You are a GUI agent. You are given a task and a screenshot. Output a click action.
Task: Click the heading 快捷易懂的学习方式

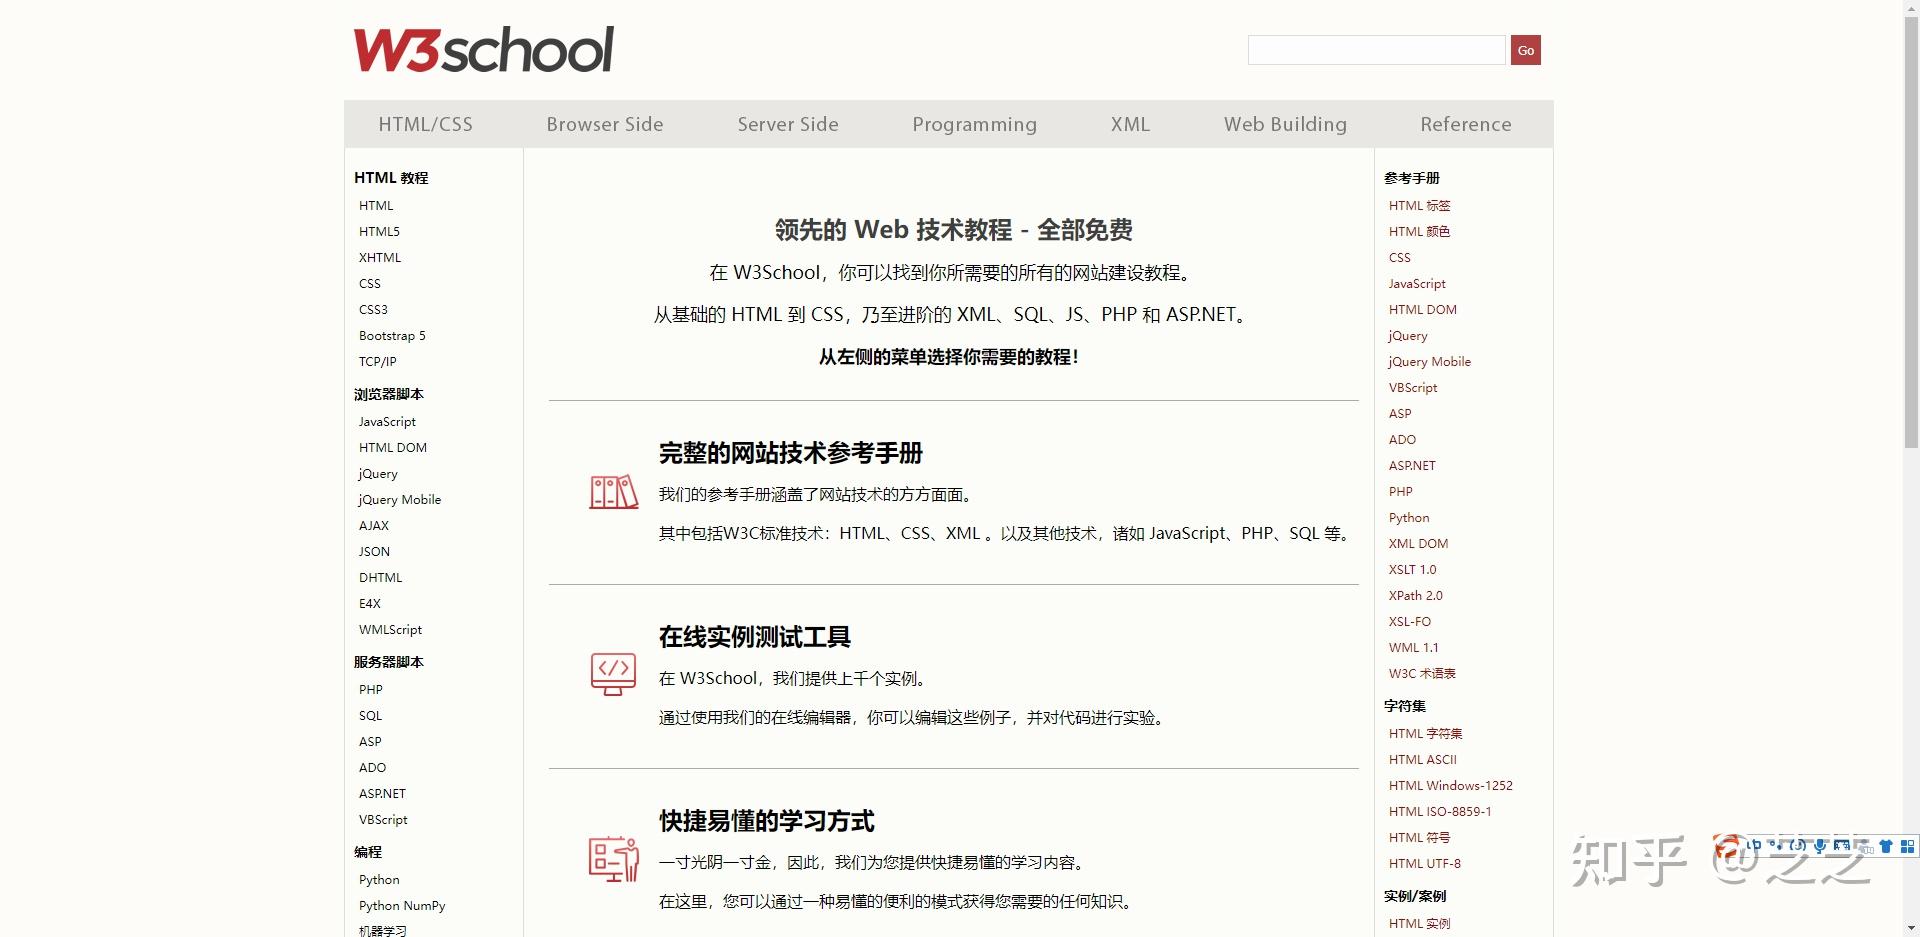(767, 821)
